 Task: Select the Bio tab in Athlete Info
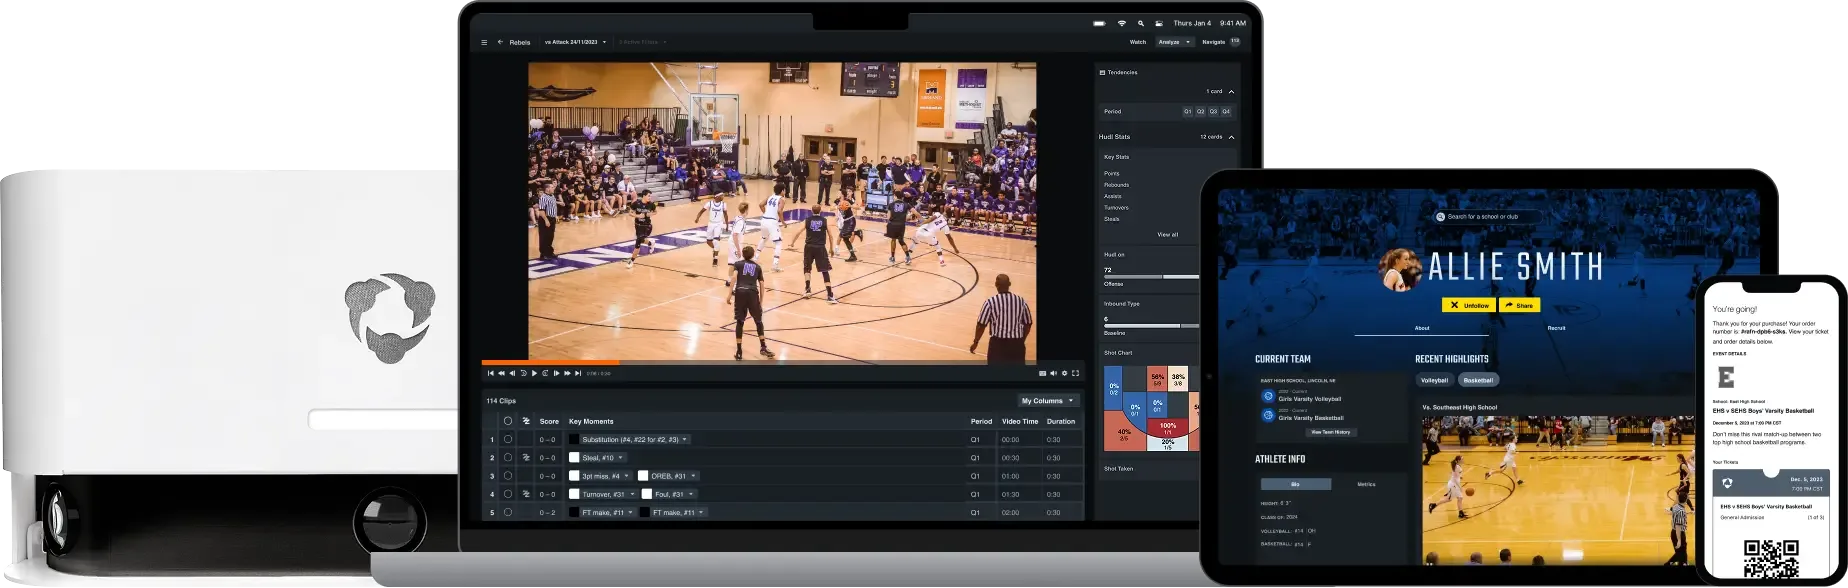coord(1296,484)
